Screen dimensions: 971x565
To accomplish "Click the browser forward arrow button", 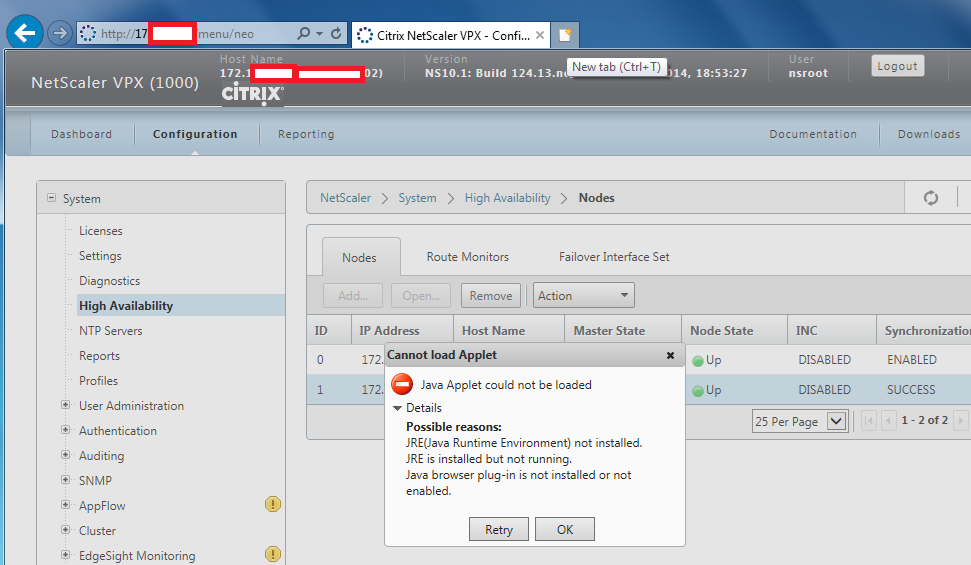I will point(59,33).
